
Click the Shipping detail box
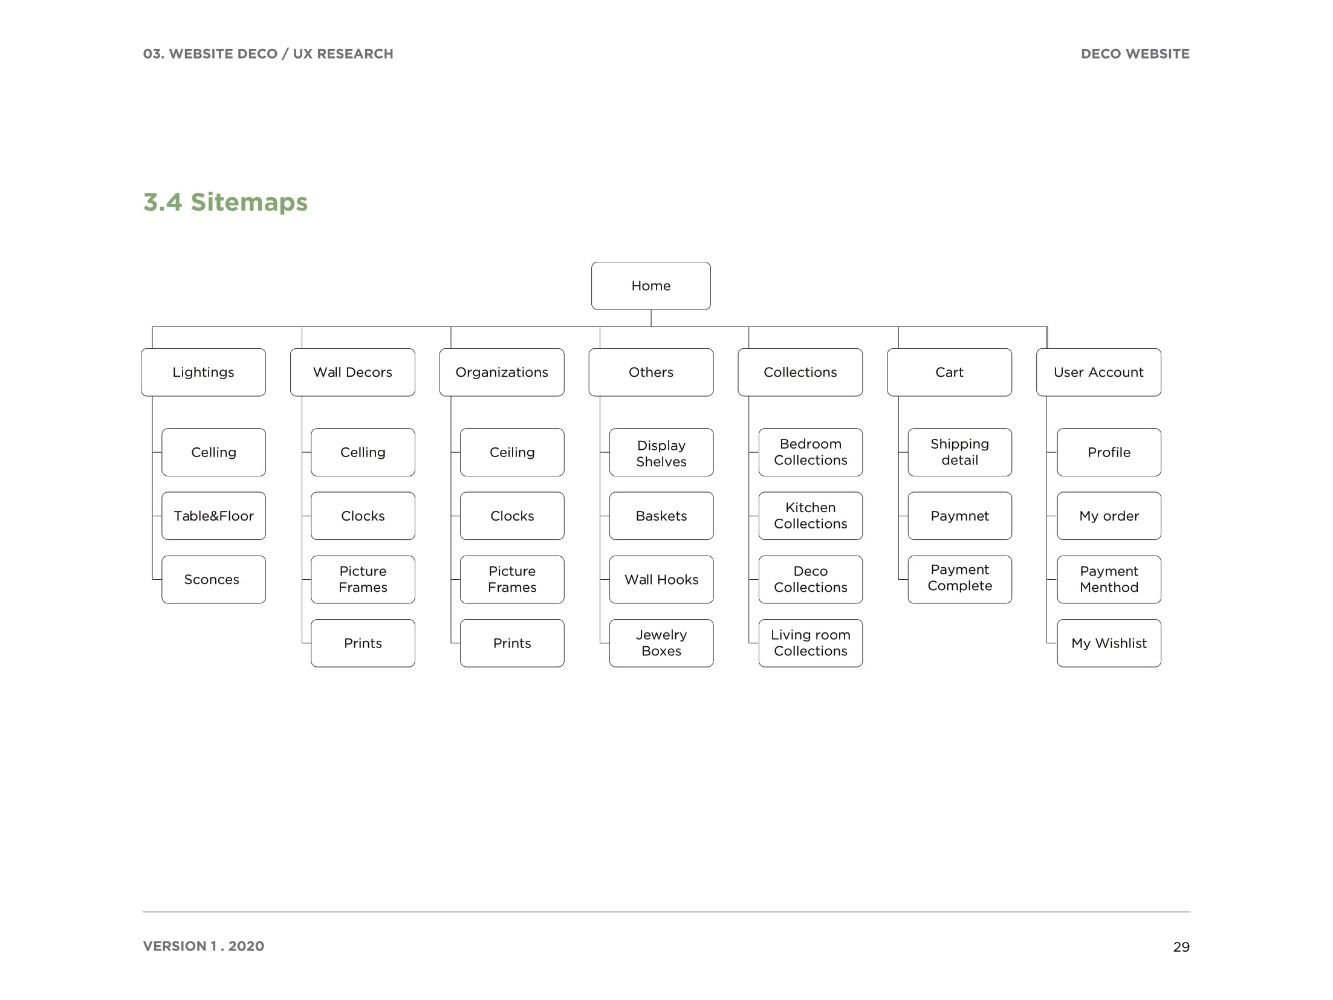coord(960,453)
